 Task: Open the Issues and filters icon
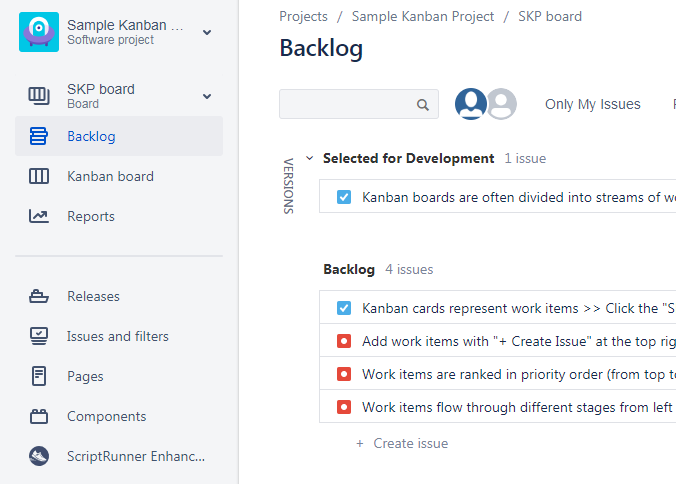(39, 336)
